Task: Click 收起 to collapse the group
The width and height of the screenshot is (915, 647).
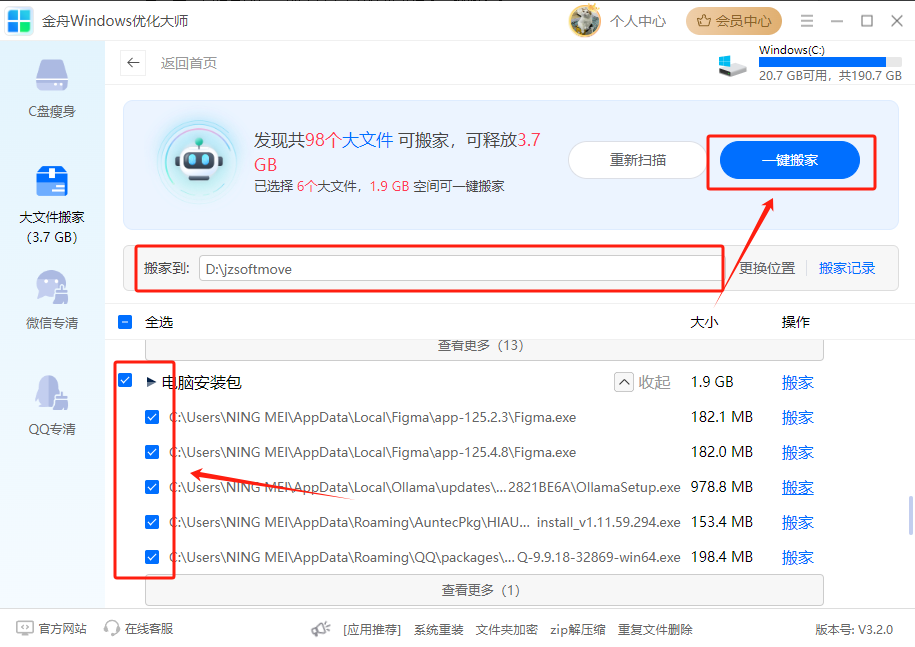Action: click(x=642, y=382)
